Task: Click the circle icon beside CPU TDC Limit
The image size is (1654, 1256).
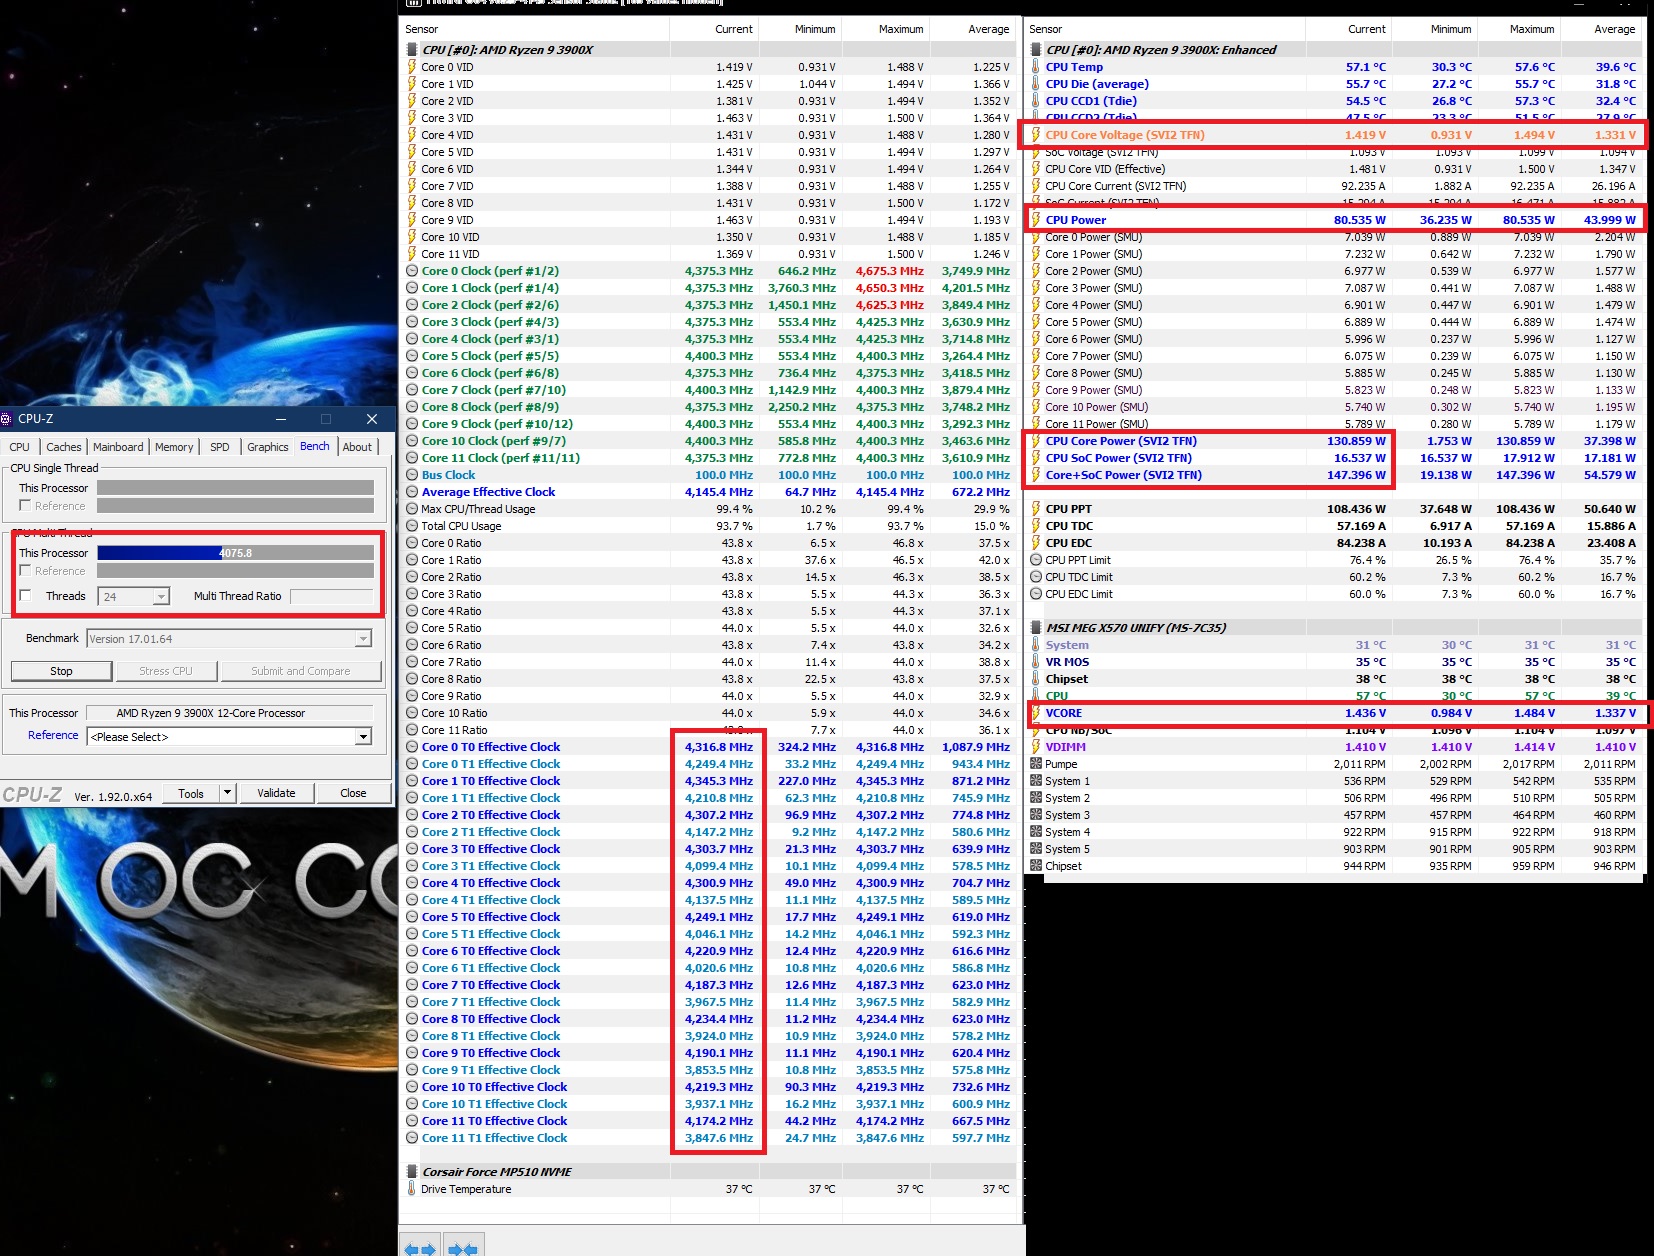Action: pyautogui.click(x=1036, y=577)
